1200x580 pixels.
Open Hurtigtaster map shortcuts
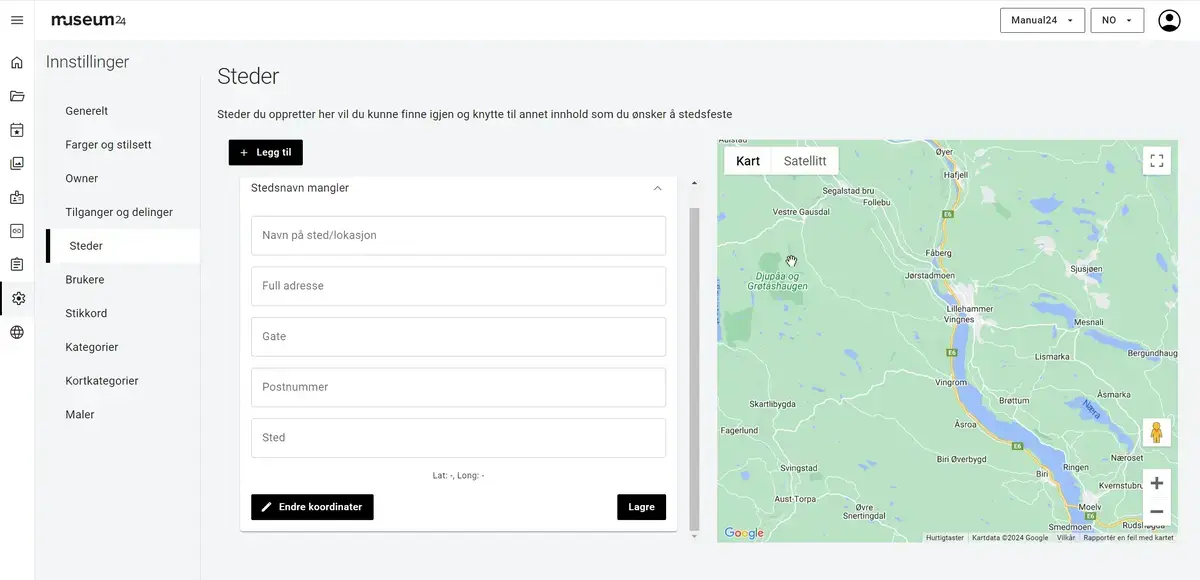tap(945, 538)
